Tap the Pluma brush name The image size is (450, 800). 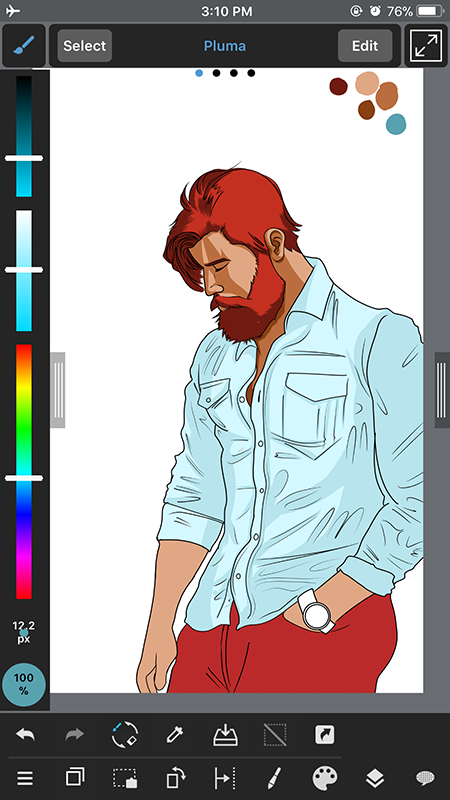click(225, 46)
